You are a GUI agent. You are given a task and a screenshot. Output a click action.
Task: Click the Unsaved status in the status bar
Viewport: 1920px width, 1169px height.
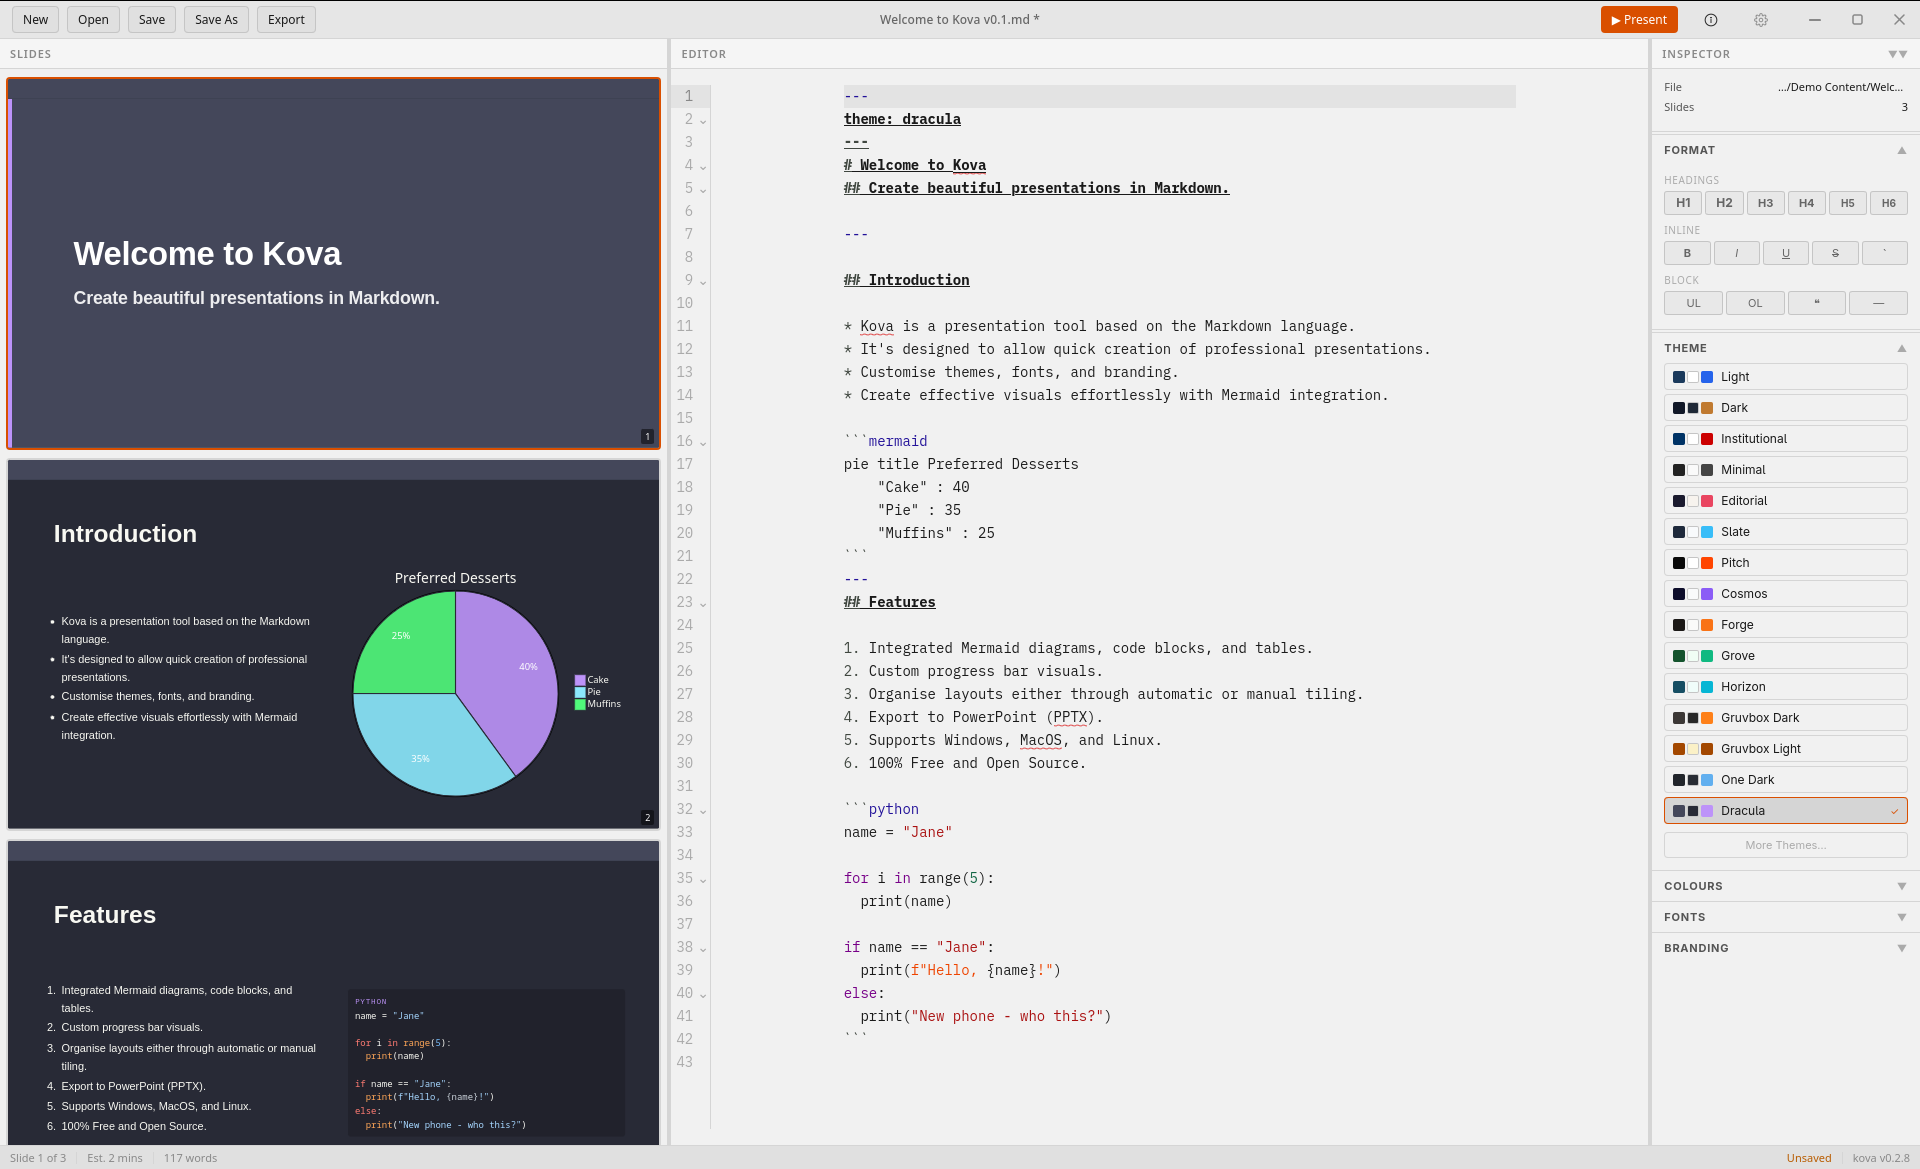point(1808,1158)
